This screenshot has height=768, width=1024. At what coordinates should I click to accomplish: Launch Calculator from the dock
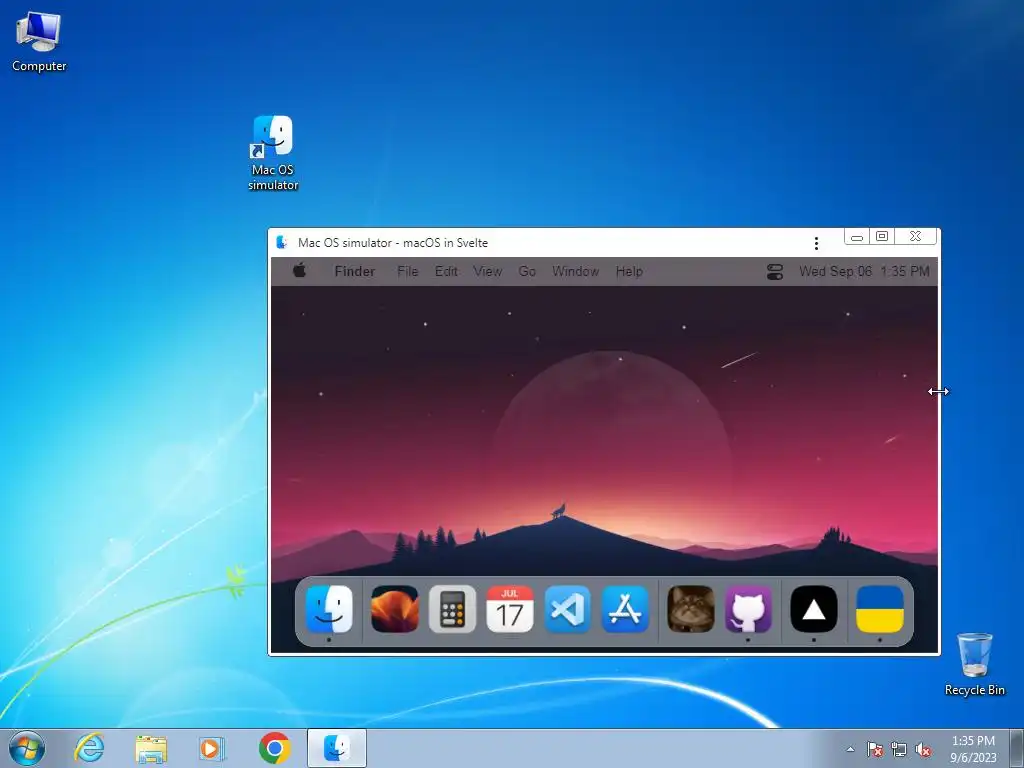click(452, 609)
